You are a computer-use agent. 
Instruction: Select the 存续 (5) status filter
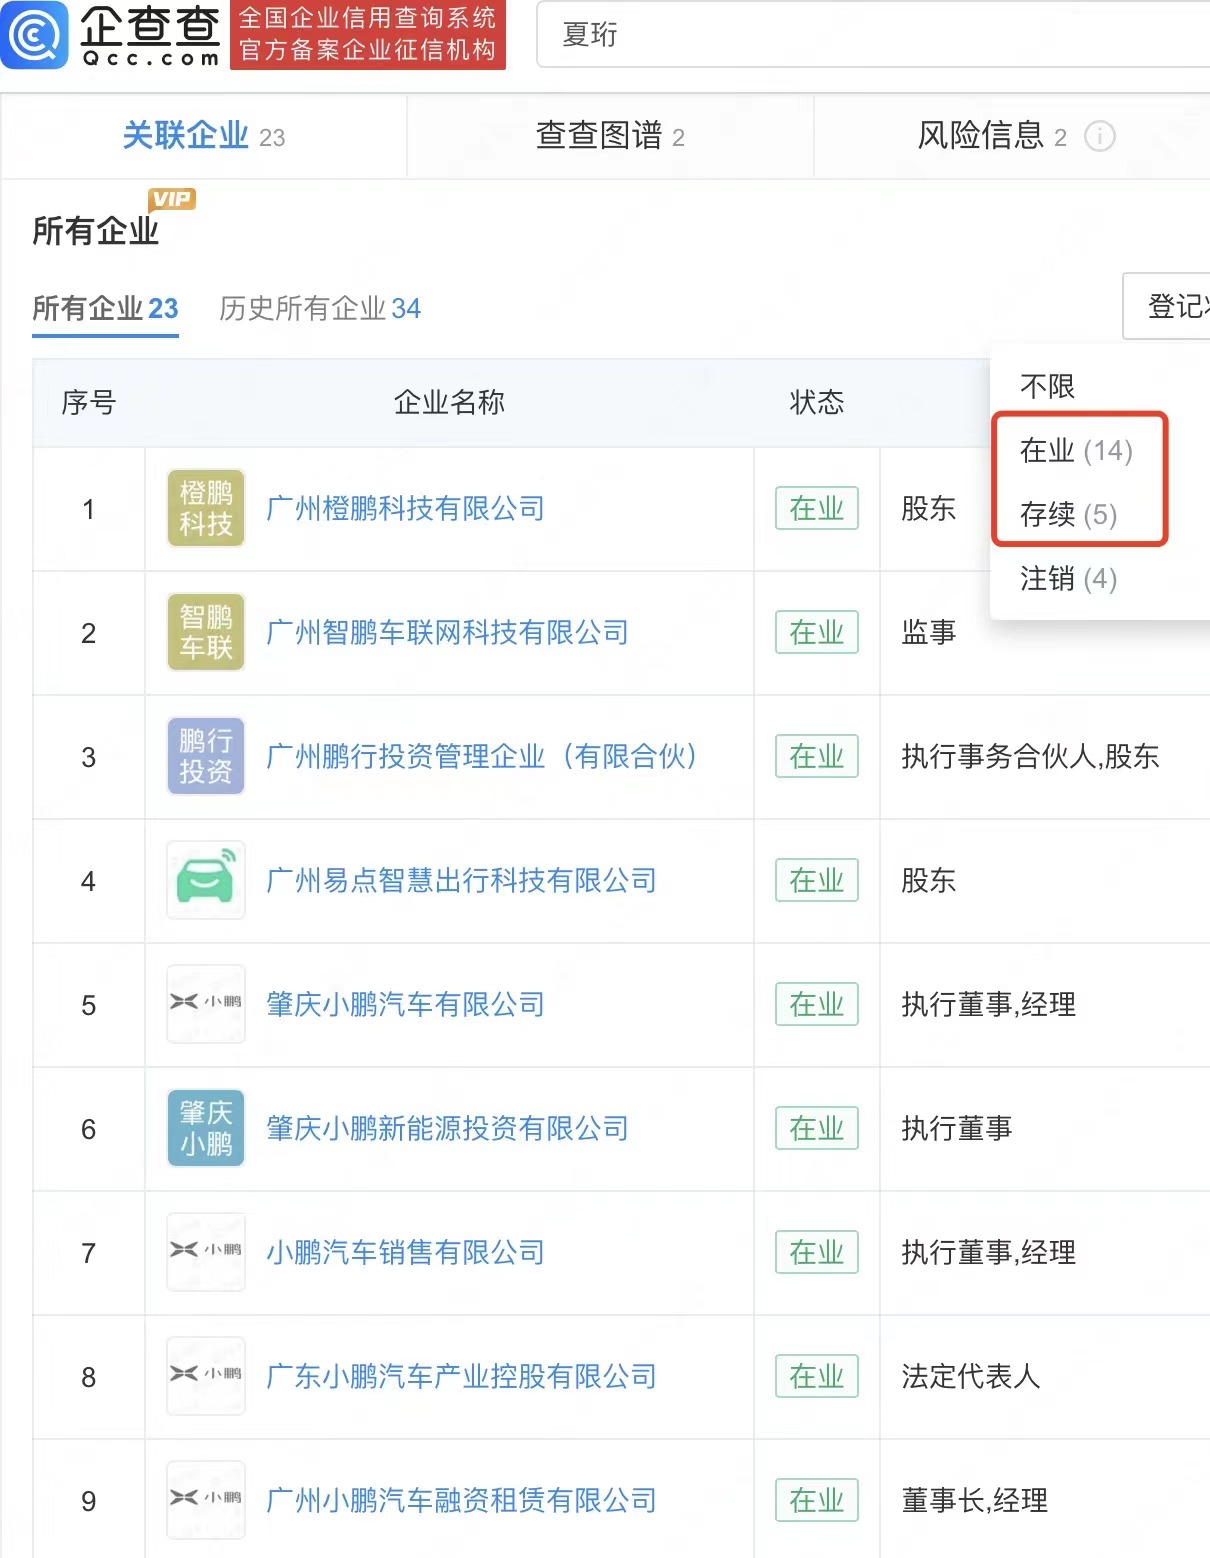pyautogui.click(x=1071, y=516)
